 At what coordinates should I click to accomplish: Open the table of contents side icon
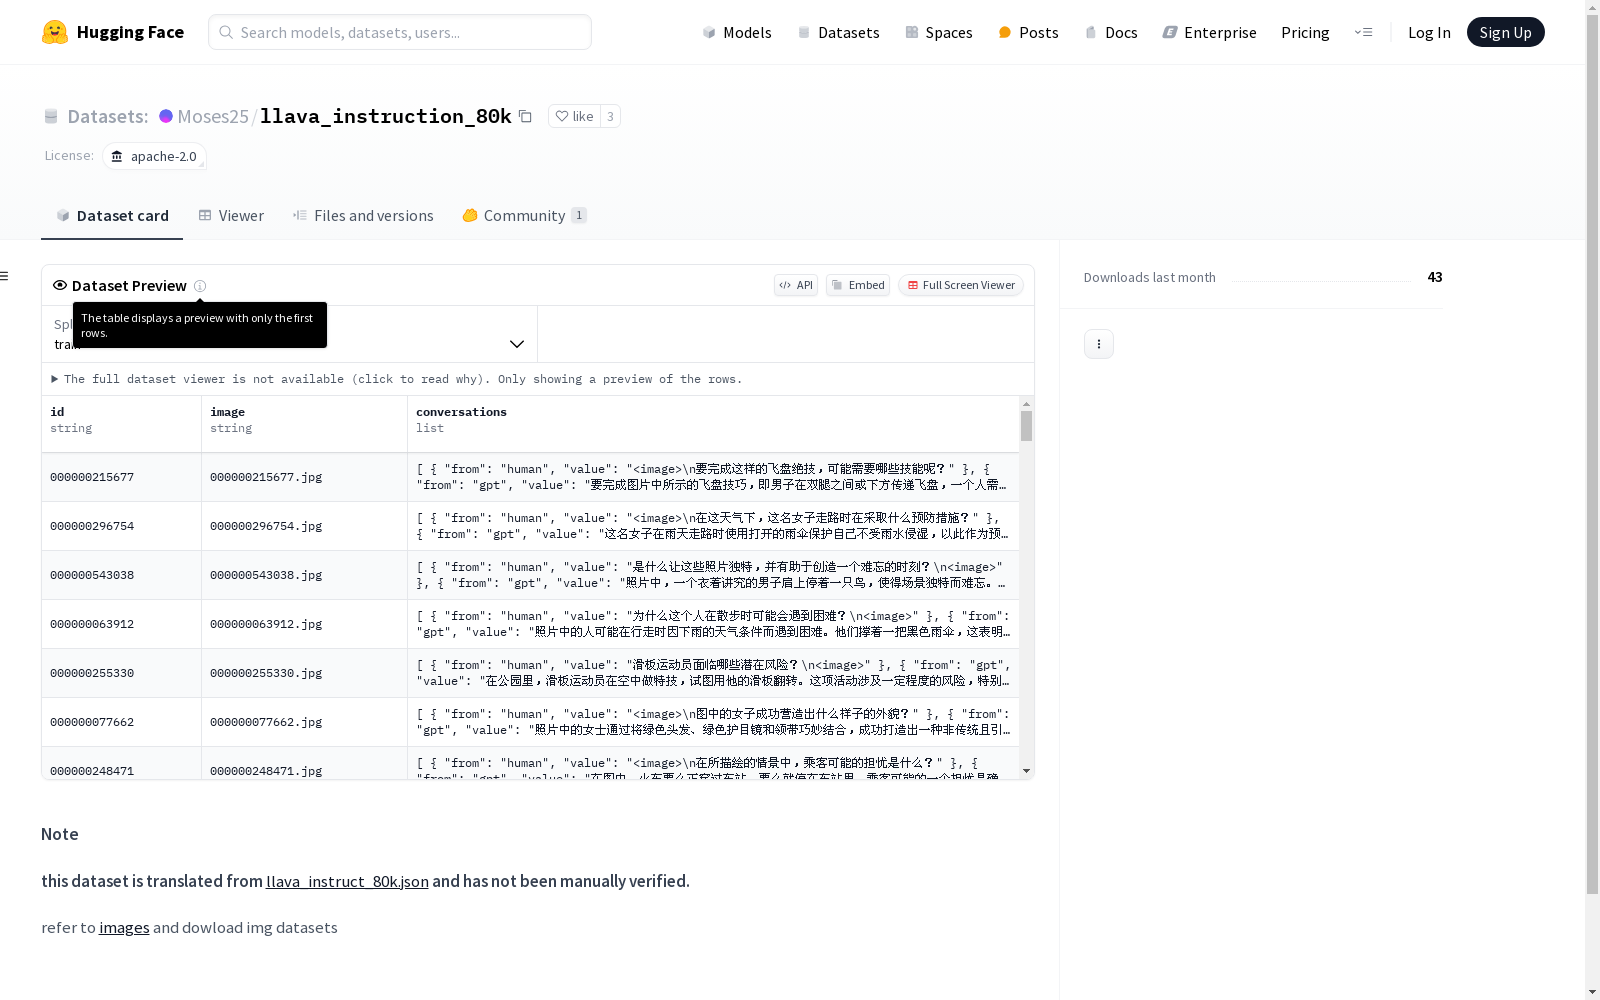click(5, 276)
